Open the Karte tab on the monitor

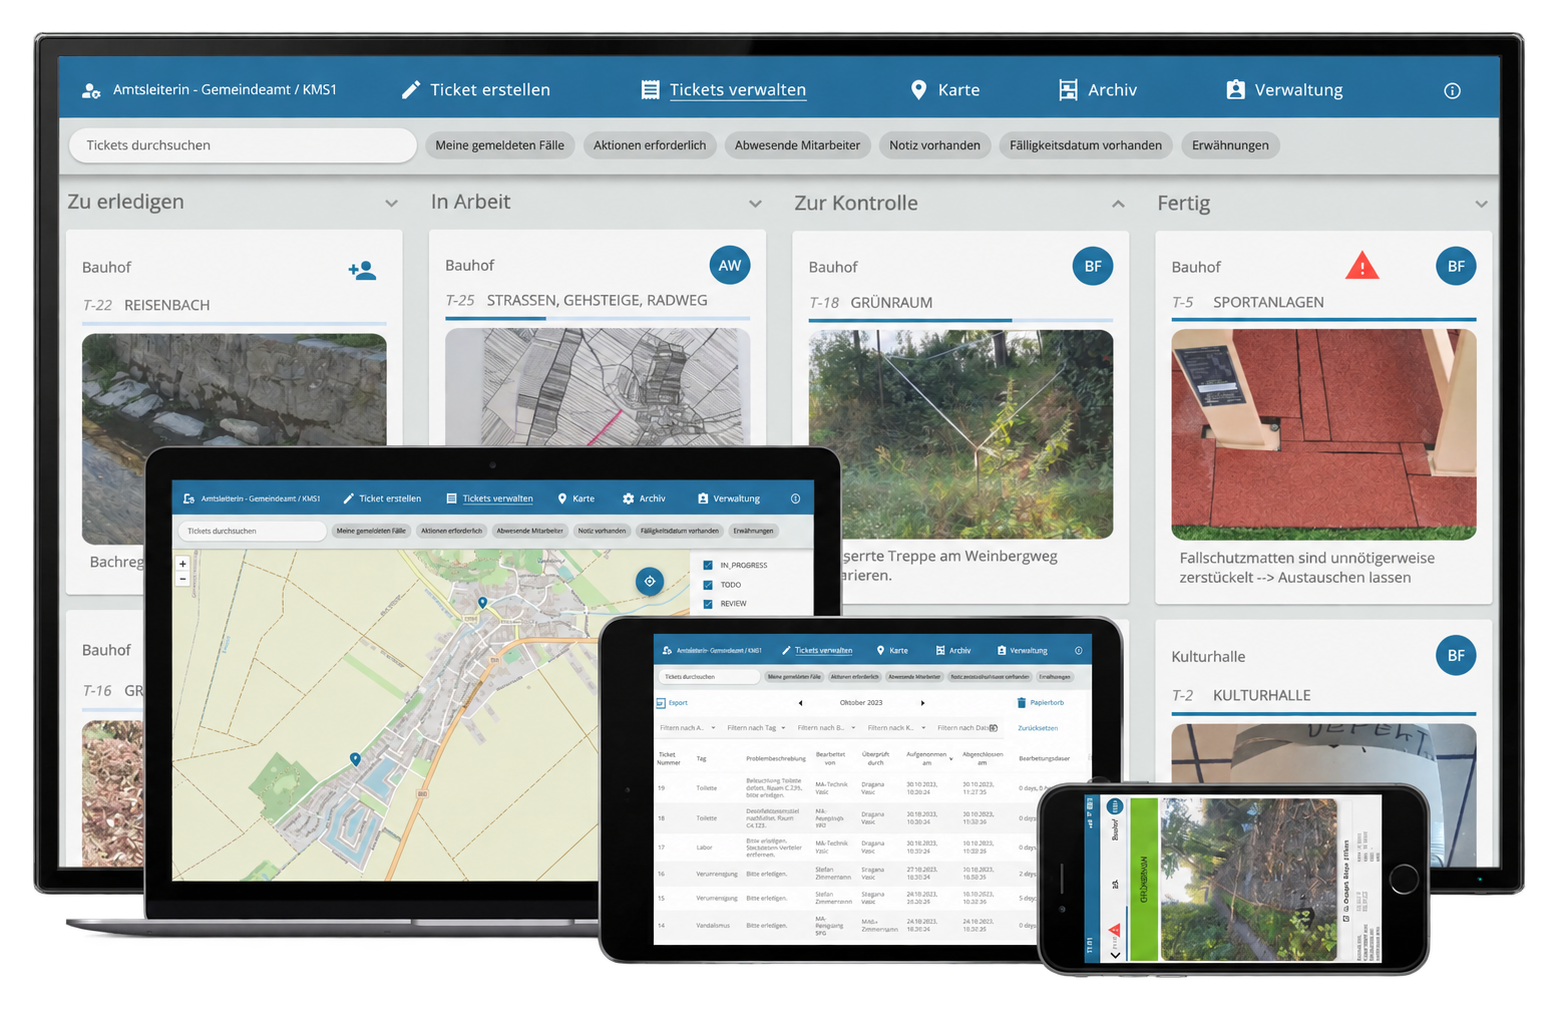pyautogui.click(x=945, y=90)
